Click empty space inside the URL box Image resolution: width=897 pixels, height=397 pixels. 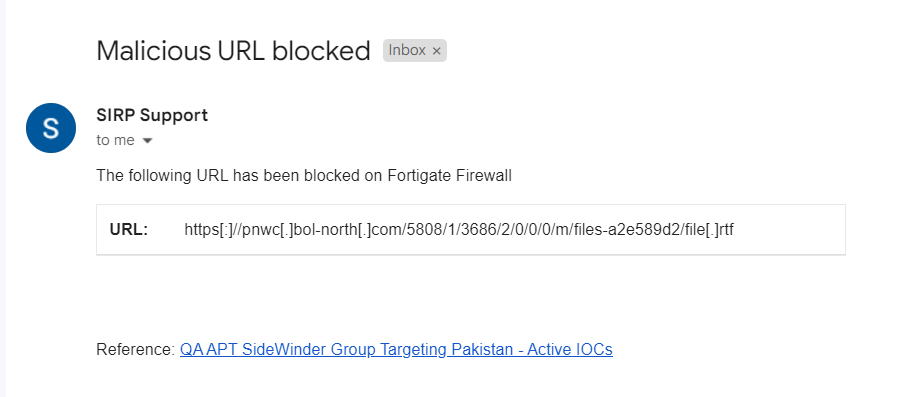click(789, 230)
